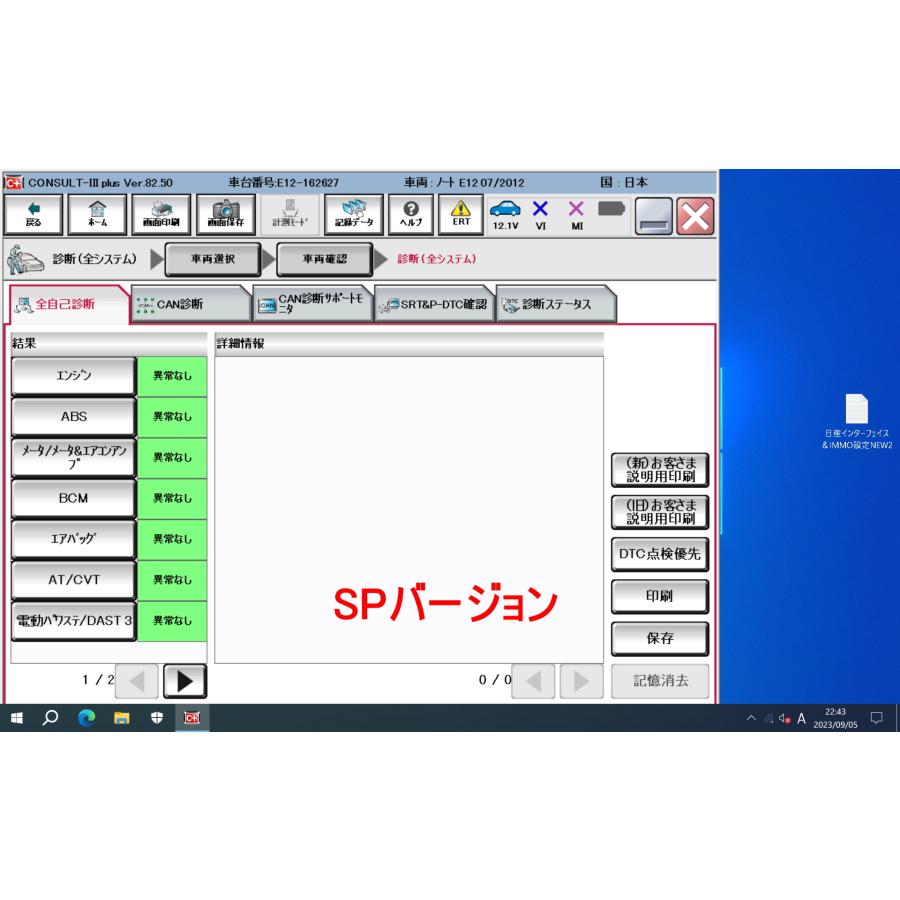The width and height of the screenshot is (900, 900).
Task: Select the エンジン system button
Action: pyautogui.click(x=73, y=376)
